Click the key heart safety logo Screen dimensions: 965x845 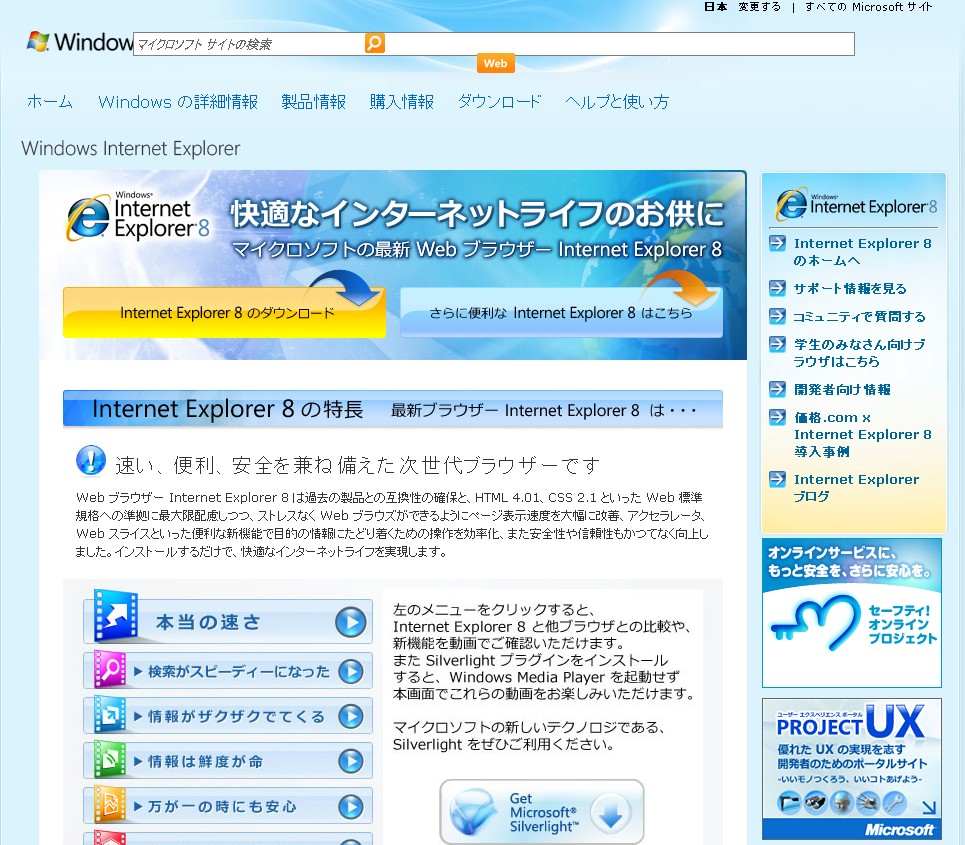(x=815, y=622)
